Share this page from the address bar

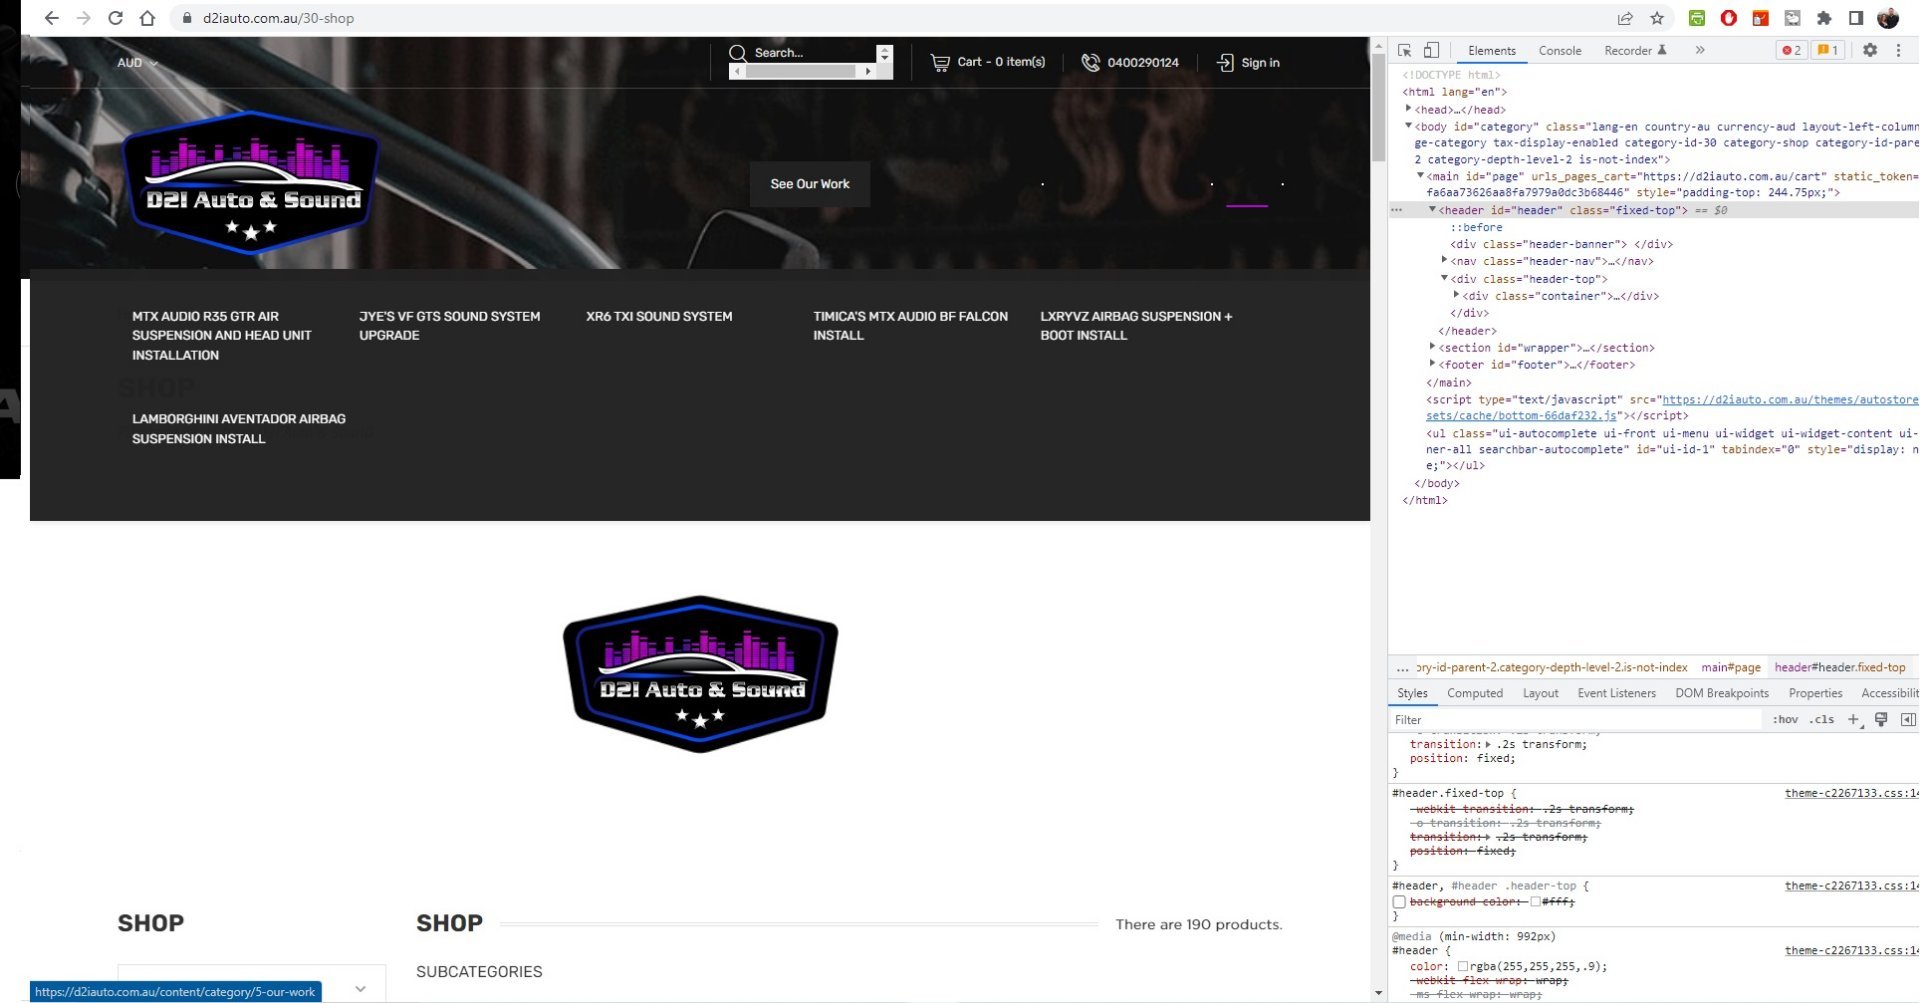[x=1625, y=18]
